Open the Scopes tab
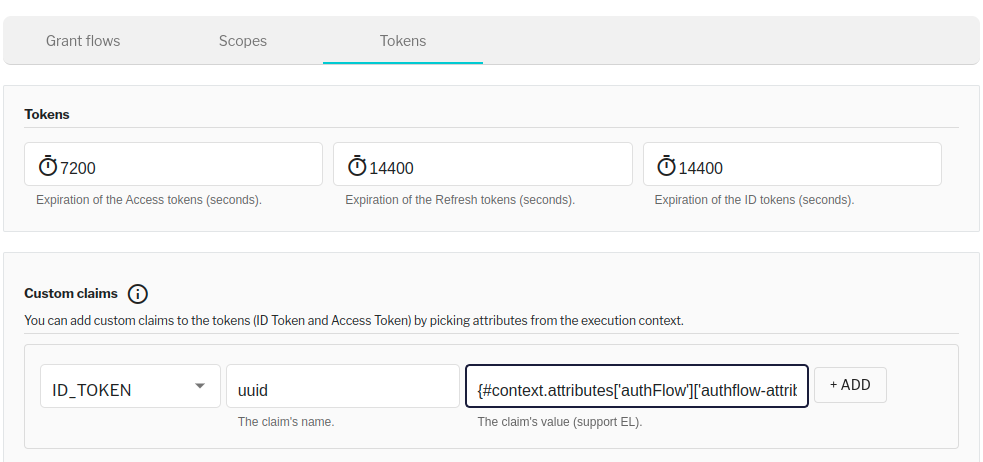 pyautogui.click(x=243, y=41)
